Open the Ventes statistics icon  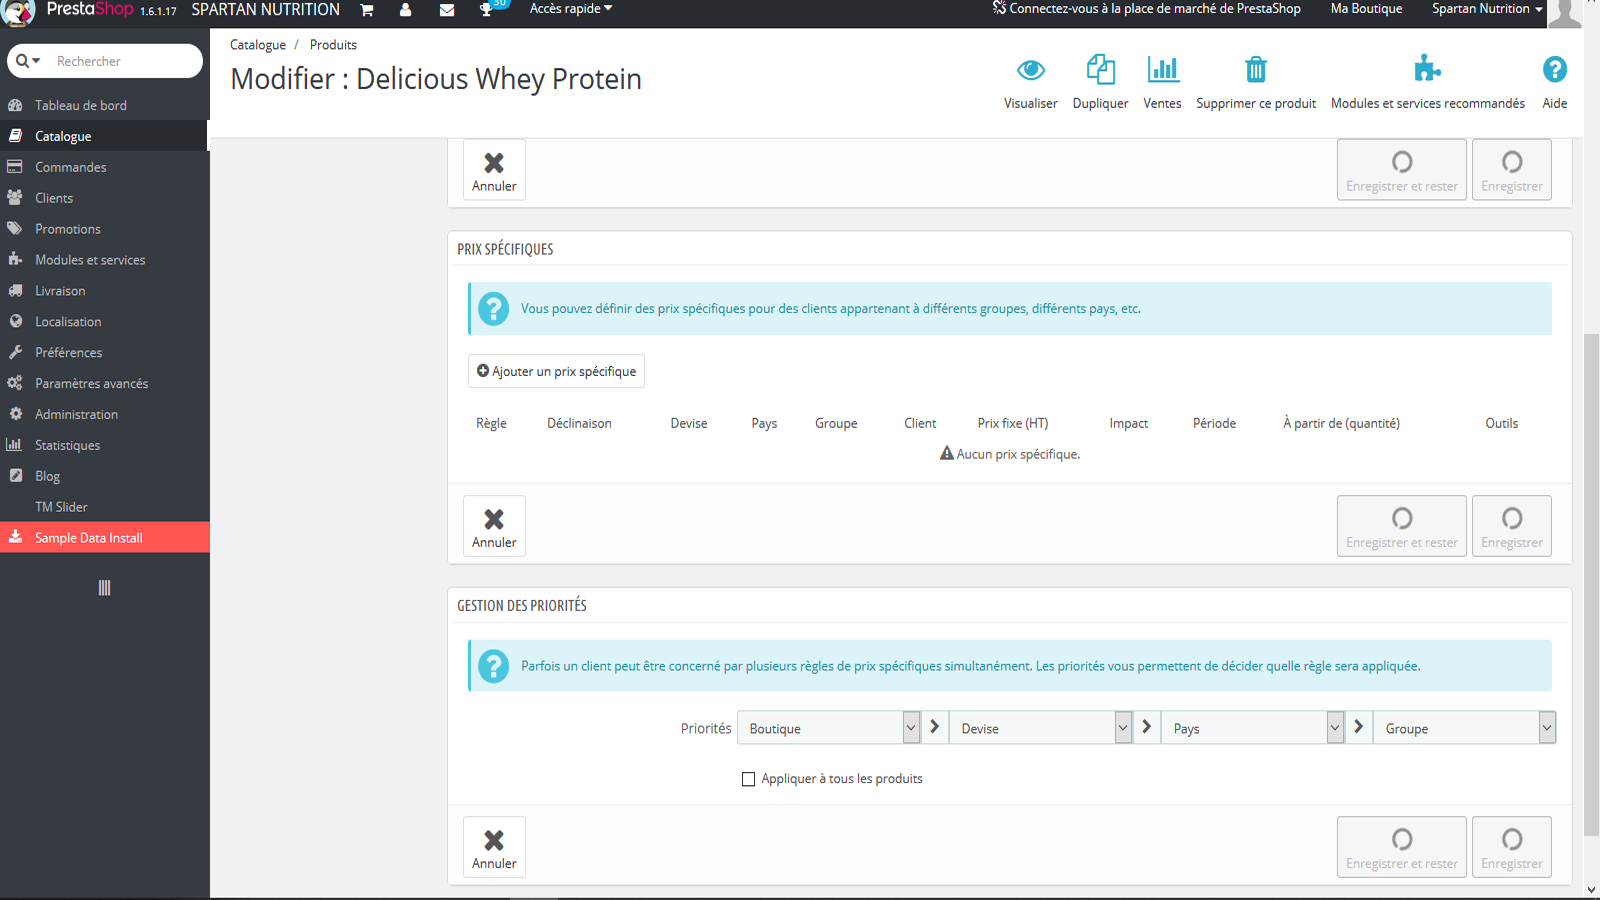coord(1163,69)
